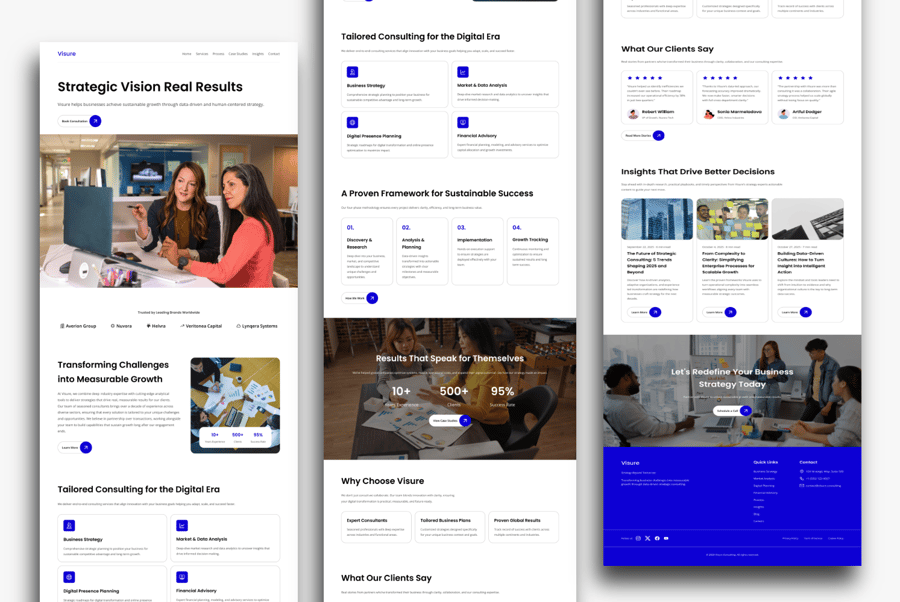Viewport: 900px width, 602px height.
Task: Select Insights in the header navigation
Action: pos(258,54)
